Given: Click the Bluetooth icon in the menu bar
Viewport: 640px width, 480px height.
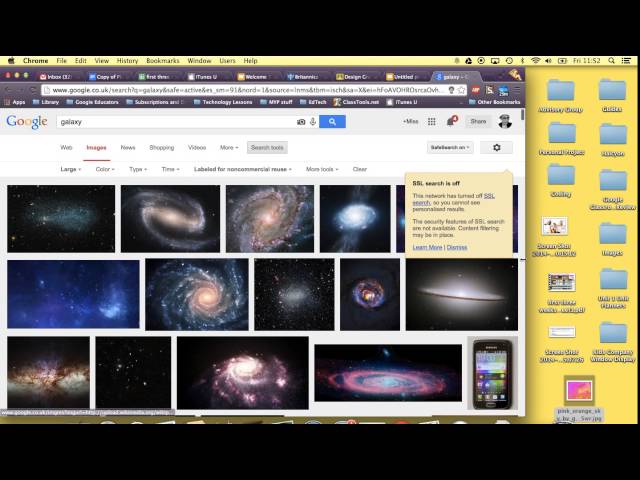Looking at the screenshot, I should [522, 60].
